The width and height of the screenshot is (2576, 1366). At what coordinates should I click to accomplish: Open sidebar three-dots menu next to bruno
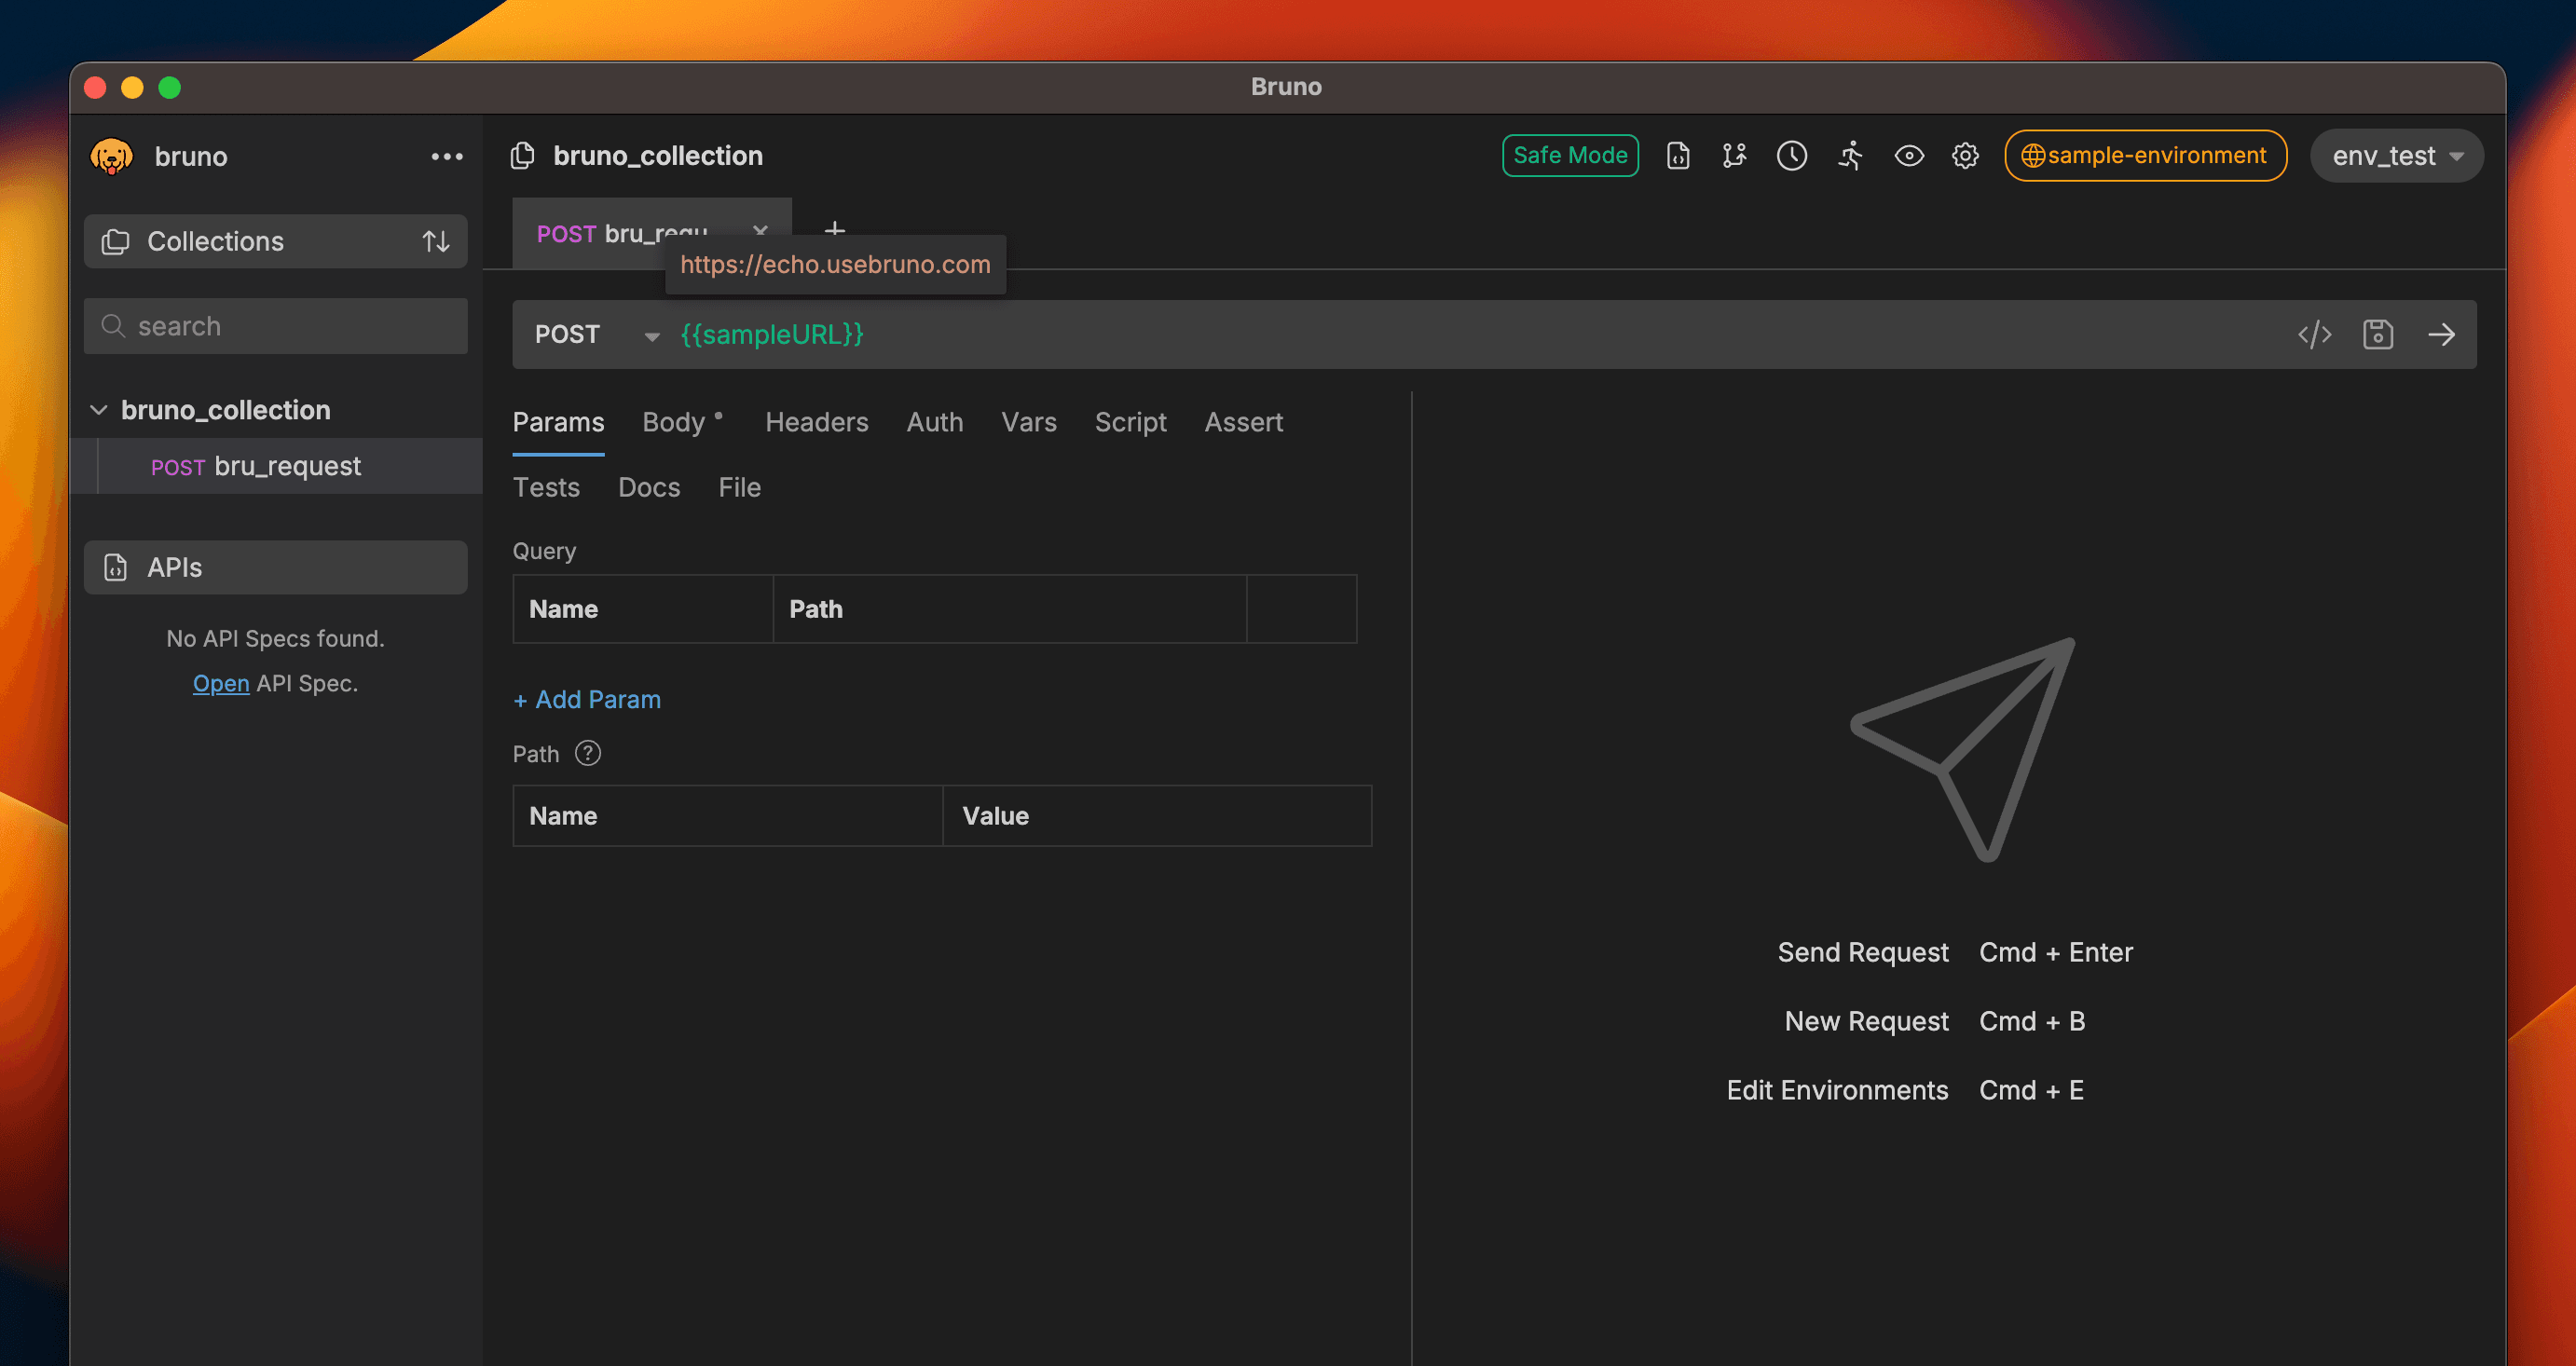click(446, 157)
